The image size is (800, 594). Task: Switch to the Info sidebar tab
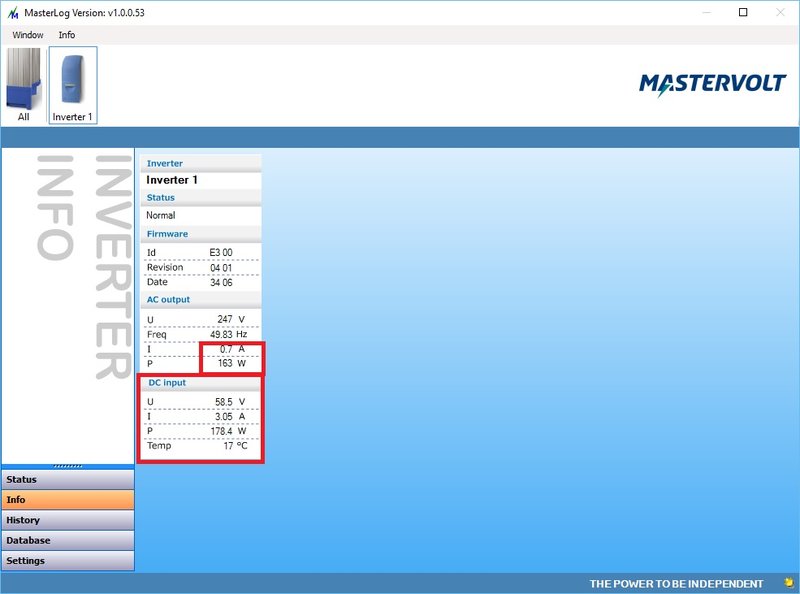68,500
